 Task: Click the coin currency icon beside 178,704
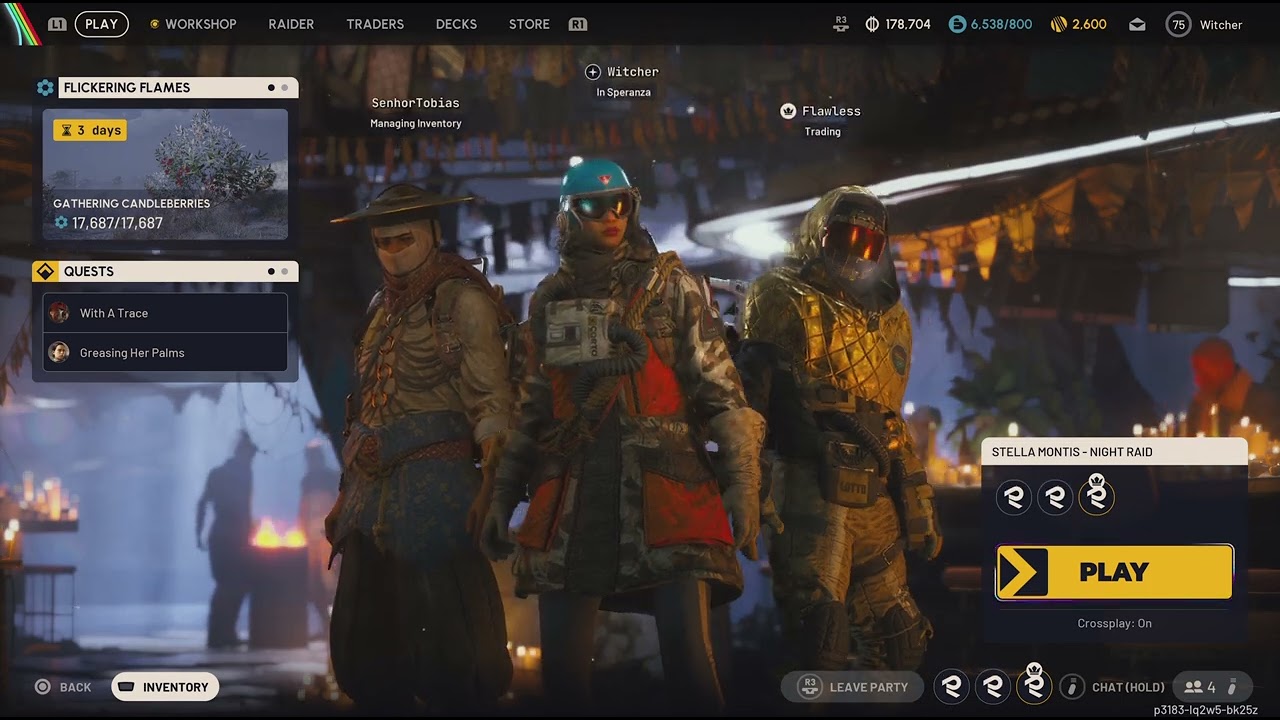871,24
